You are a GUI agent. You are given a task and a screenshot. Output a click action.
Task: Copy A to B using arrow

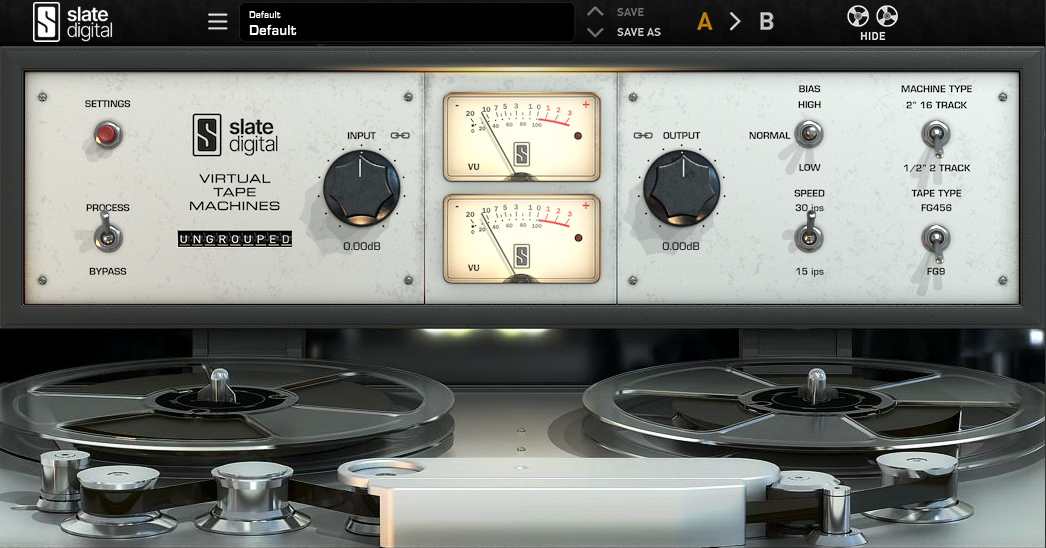pos(735,22)
